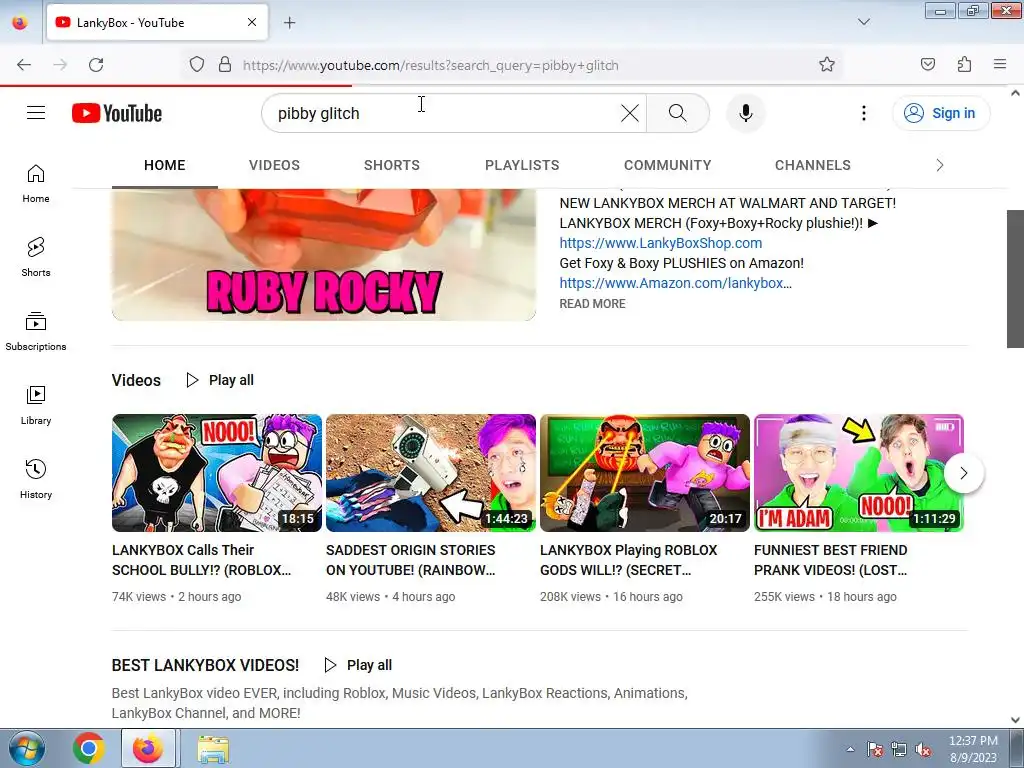Select Firefox in the taskbar
This screenshot has height=768, width=1024.
coord(148,748)
